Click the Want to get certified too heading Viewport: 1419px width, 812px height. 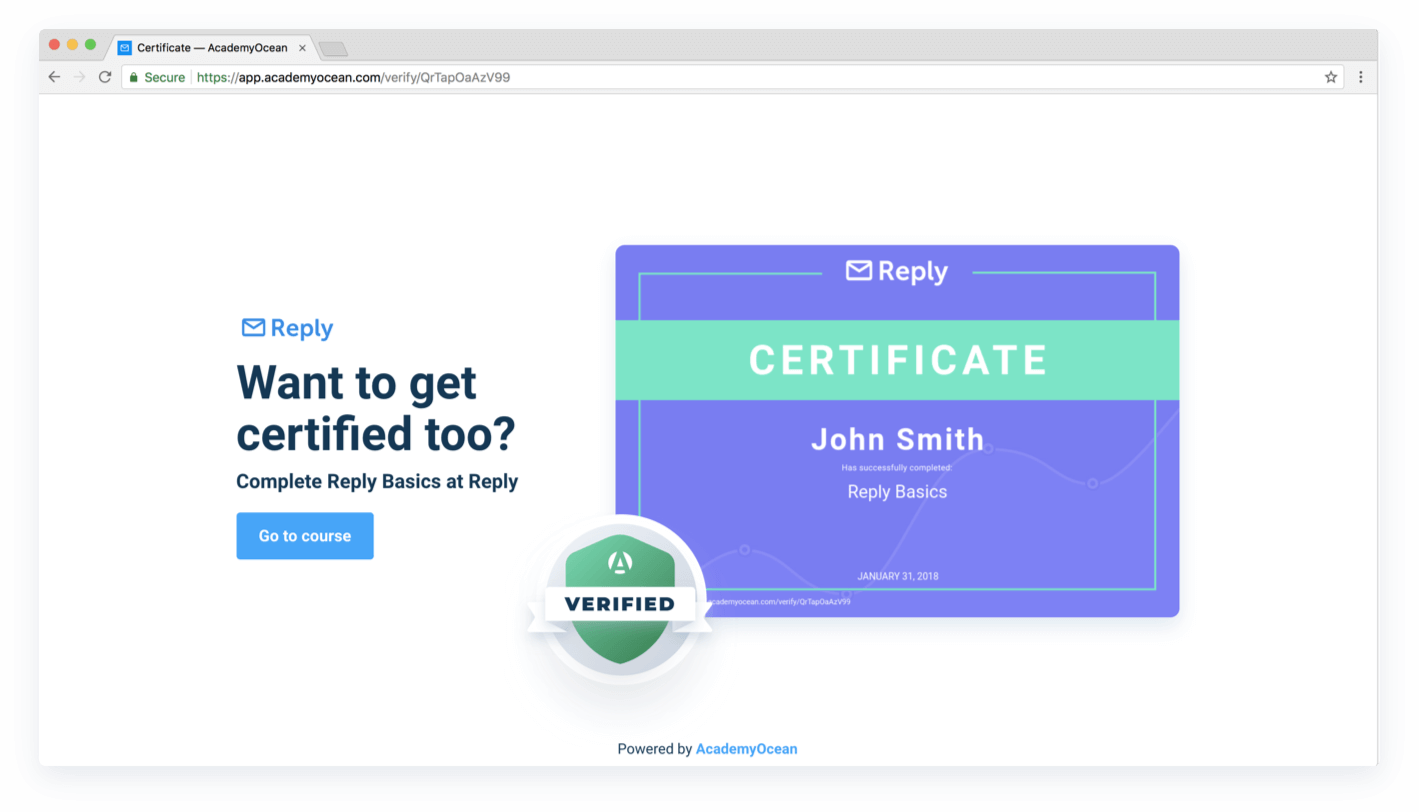click(376, 408)
